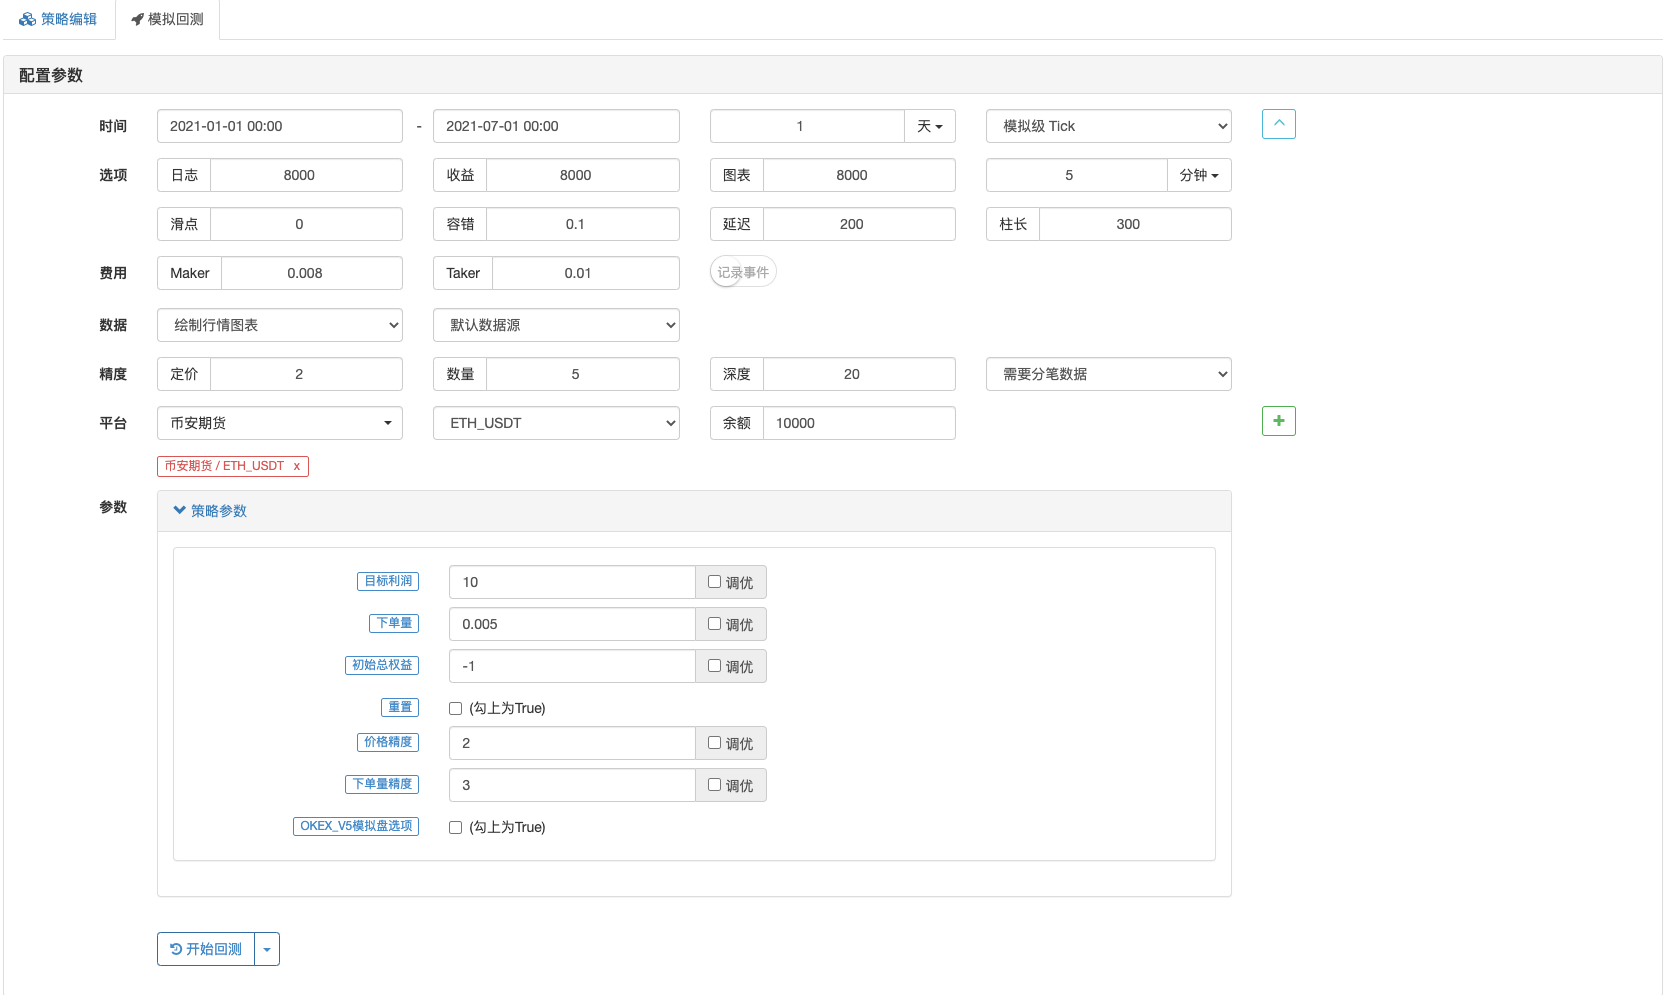Image resolution: width=1672 pixels, height=995 pixels.
Task: Switch to the 策略编辑 tab
Action: click(x=59, y=19)
